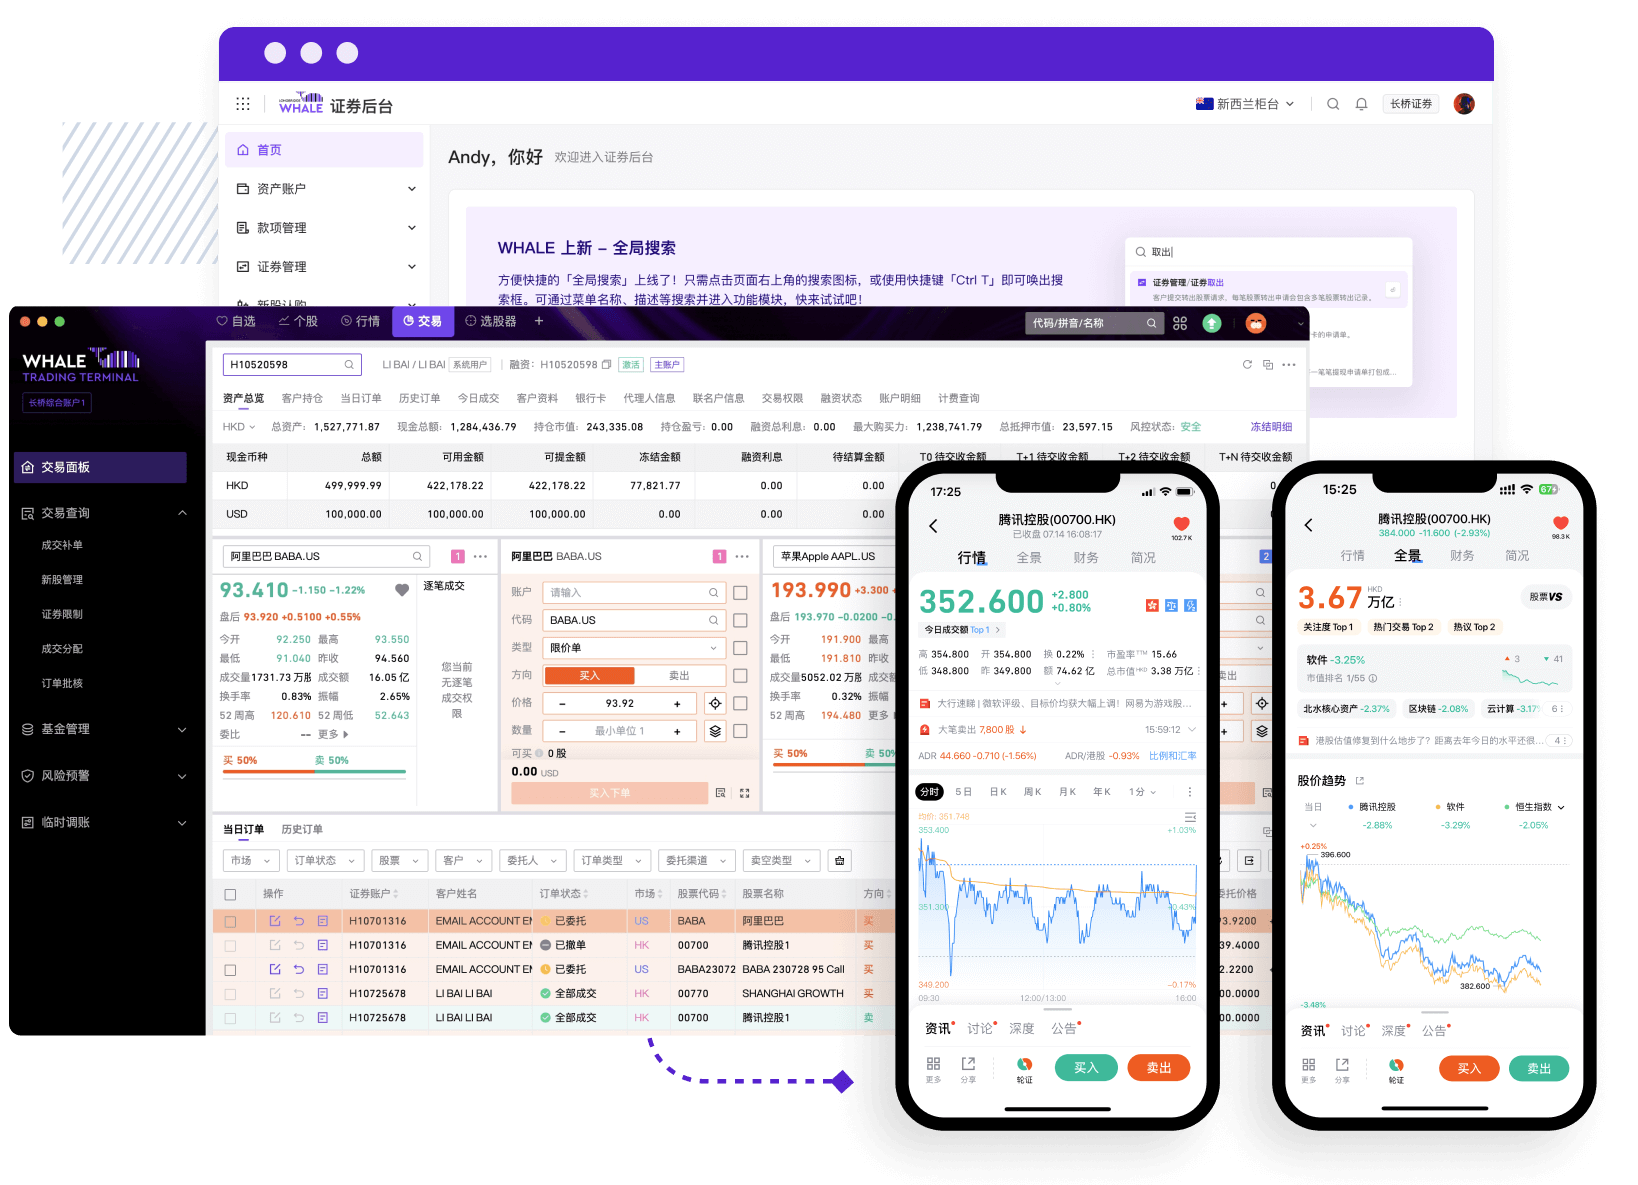Select 卖出 direction in order form
The height and width of the screenshot is (1185, 1638).
(679, 676)
